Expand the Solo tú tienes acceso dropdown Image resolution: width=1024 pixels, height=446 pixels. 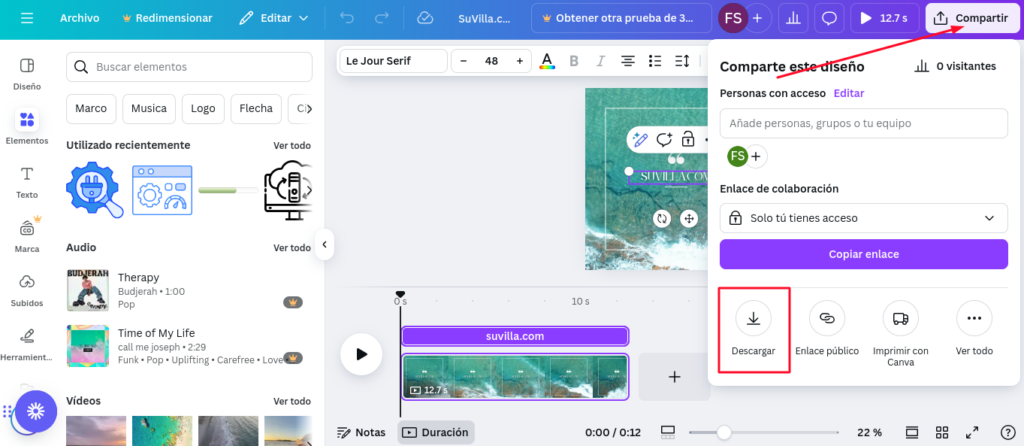[863, 218]
